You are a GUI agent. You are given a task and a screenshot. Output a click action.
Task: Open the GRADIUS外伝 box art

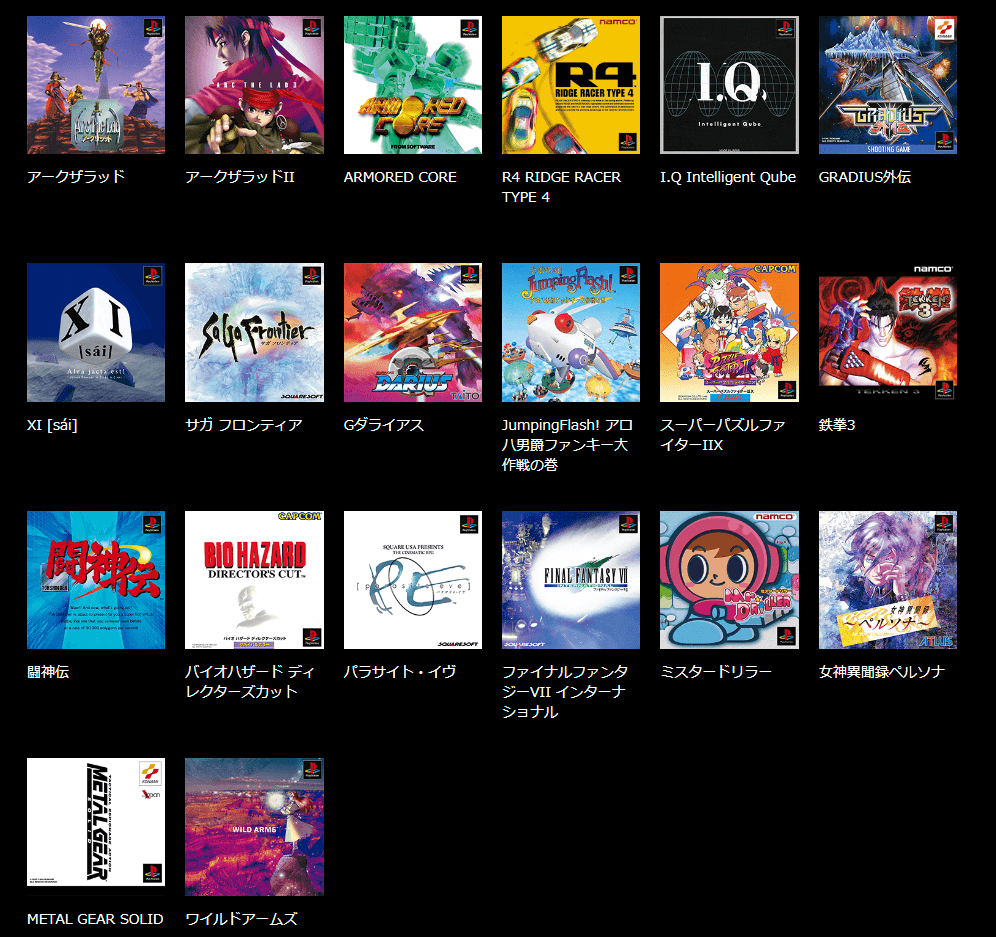(x=886, y=84)
